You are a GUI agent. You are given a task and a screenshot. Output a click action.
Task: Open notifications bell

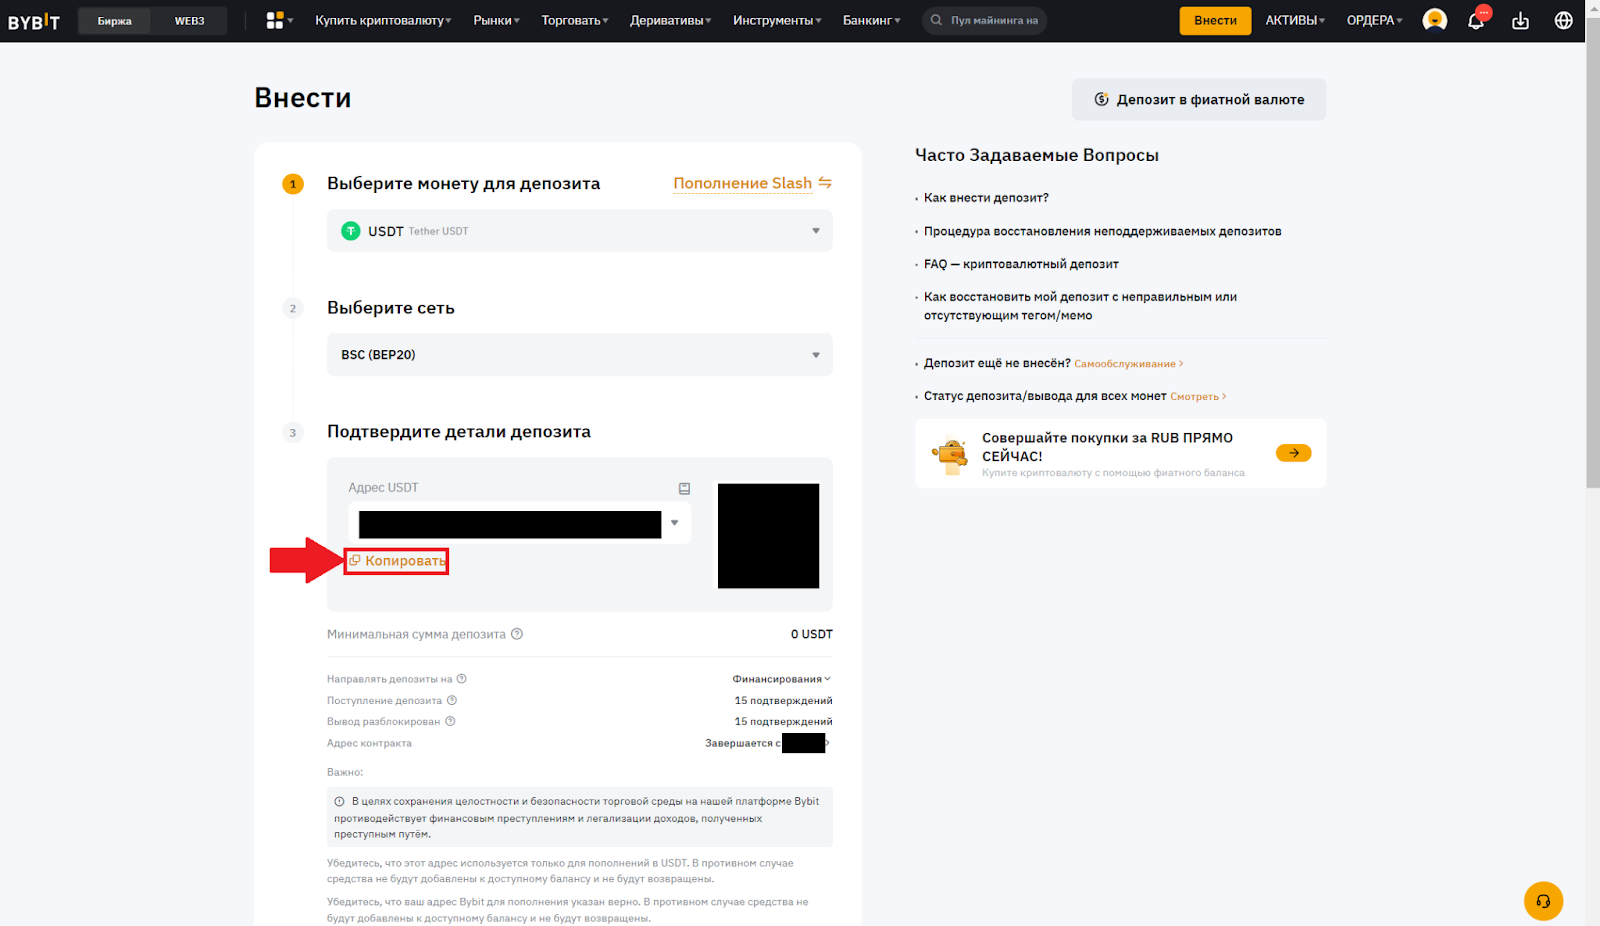pyautogui.click(x=1476, y=20)
